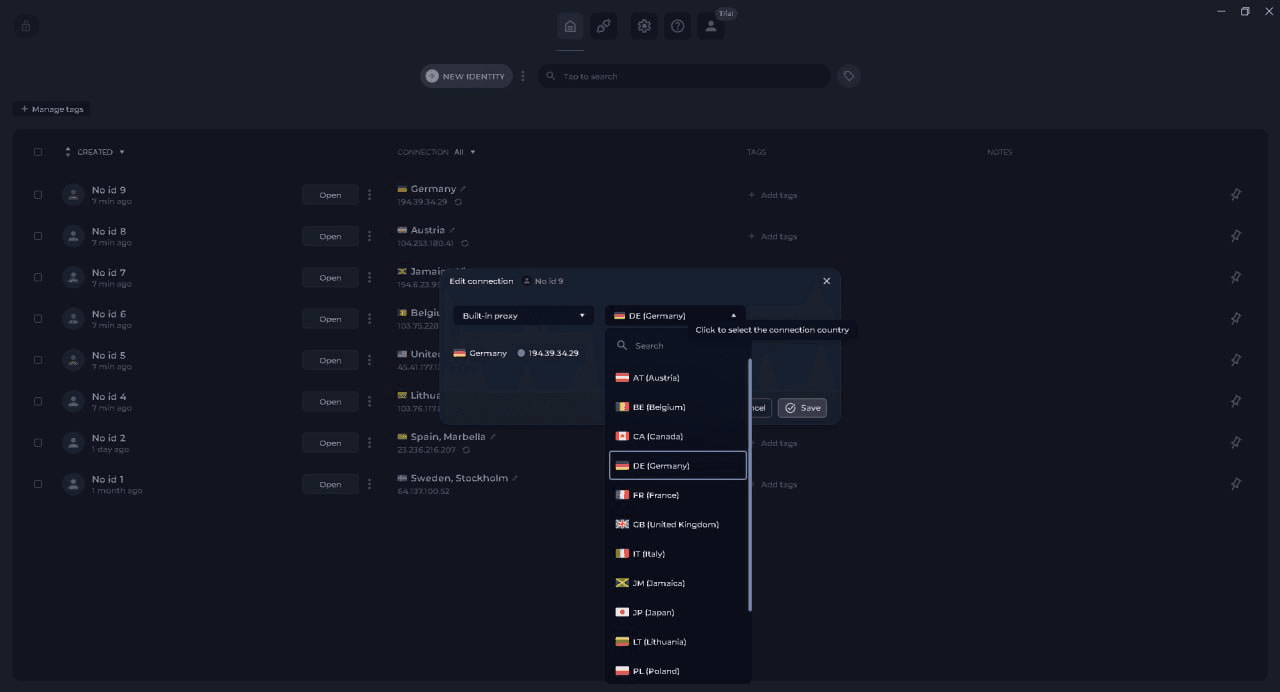The image size is (1280, 692).
Task: Pin the No id 6 identity
Action: [1236, 319]
